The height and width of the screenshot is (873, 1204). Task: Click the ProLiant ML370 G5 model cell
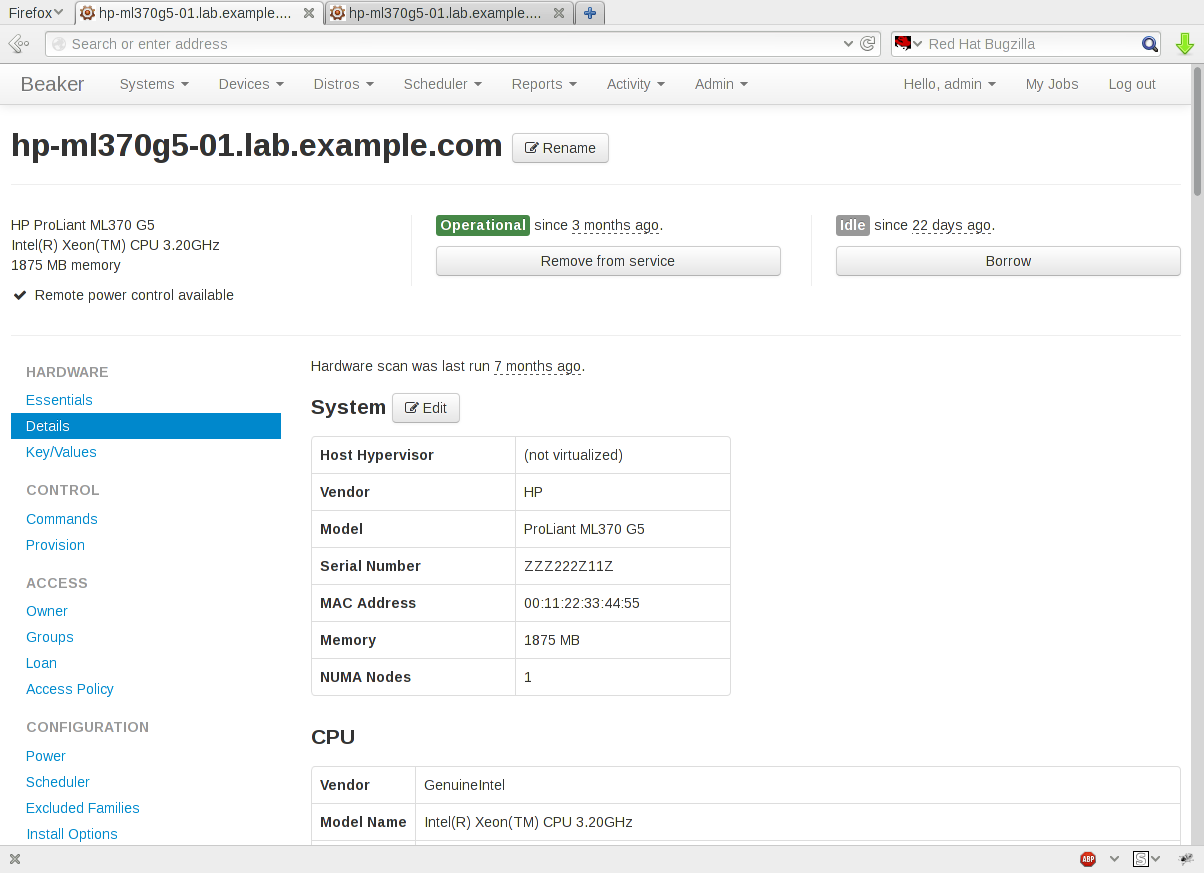(623, 529)
